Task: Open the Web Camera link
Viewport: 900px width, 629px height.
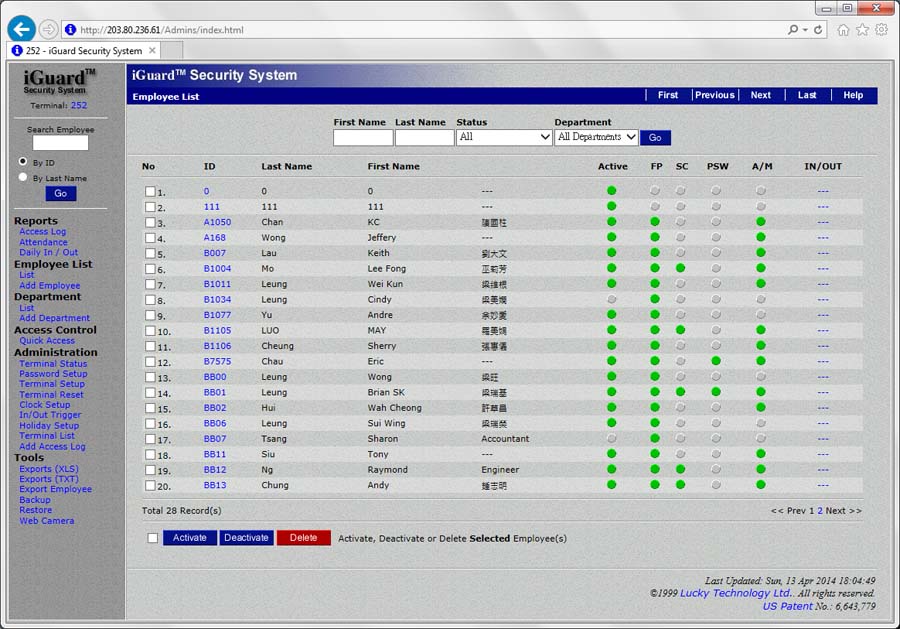Action: (x=46, y=521)
